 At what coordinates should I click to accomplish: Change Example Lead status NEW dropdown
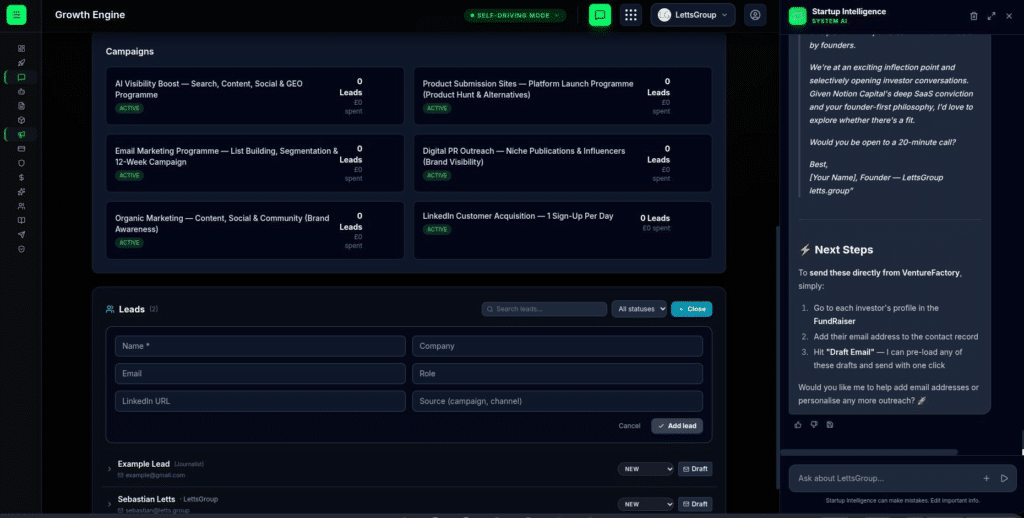pyautogui.click(x=645, y=469)
